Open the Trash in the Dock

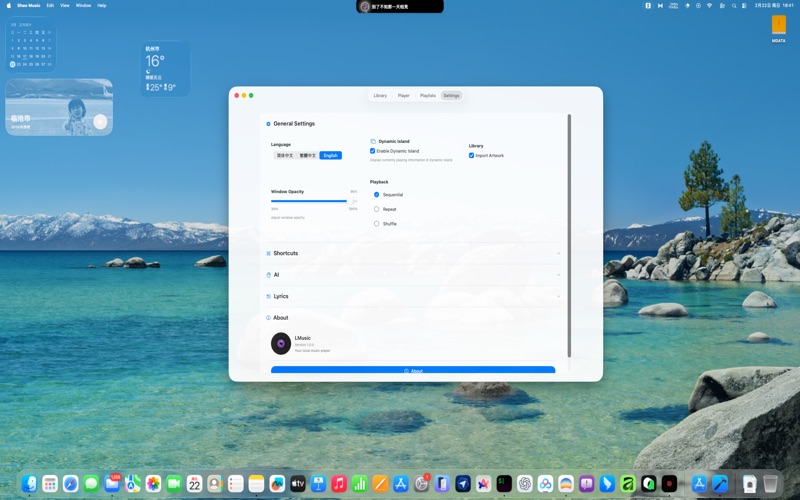[x=770, y=484]
